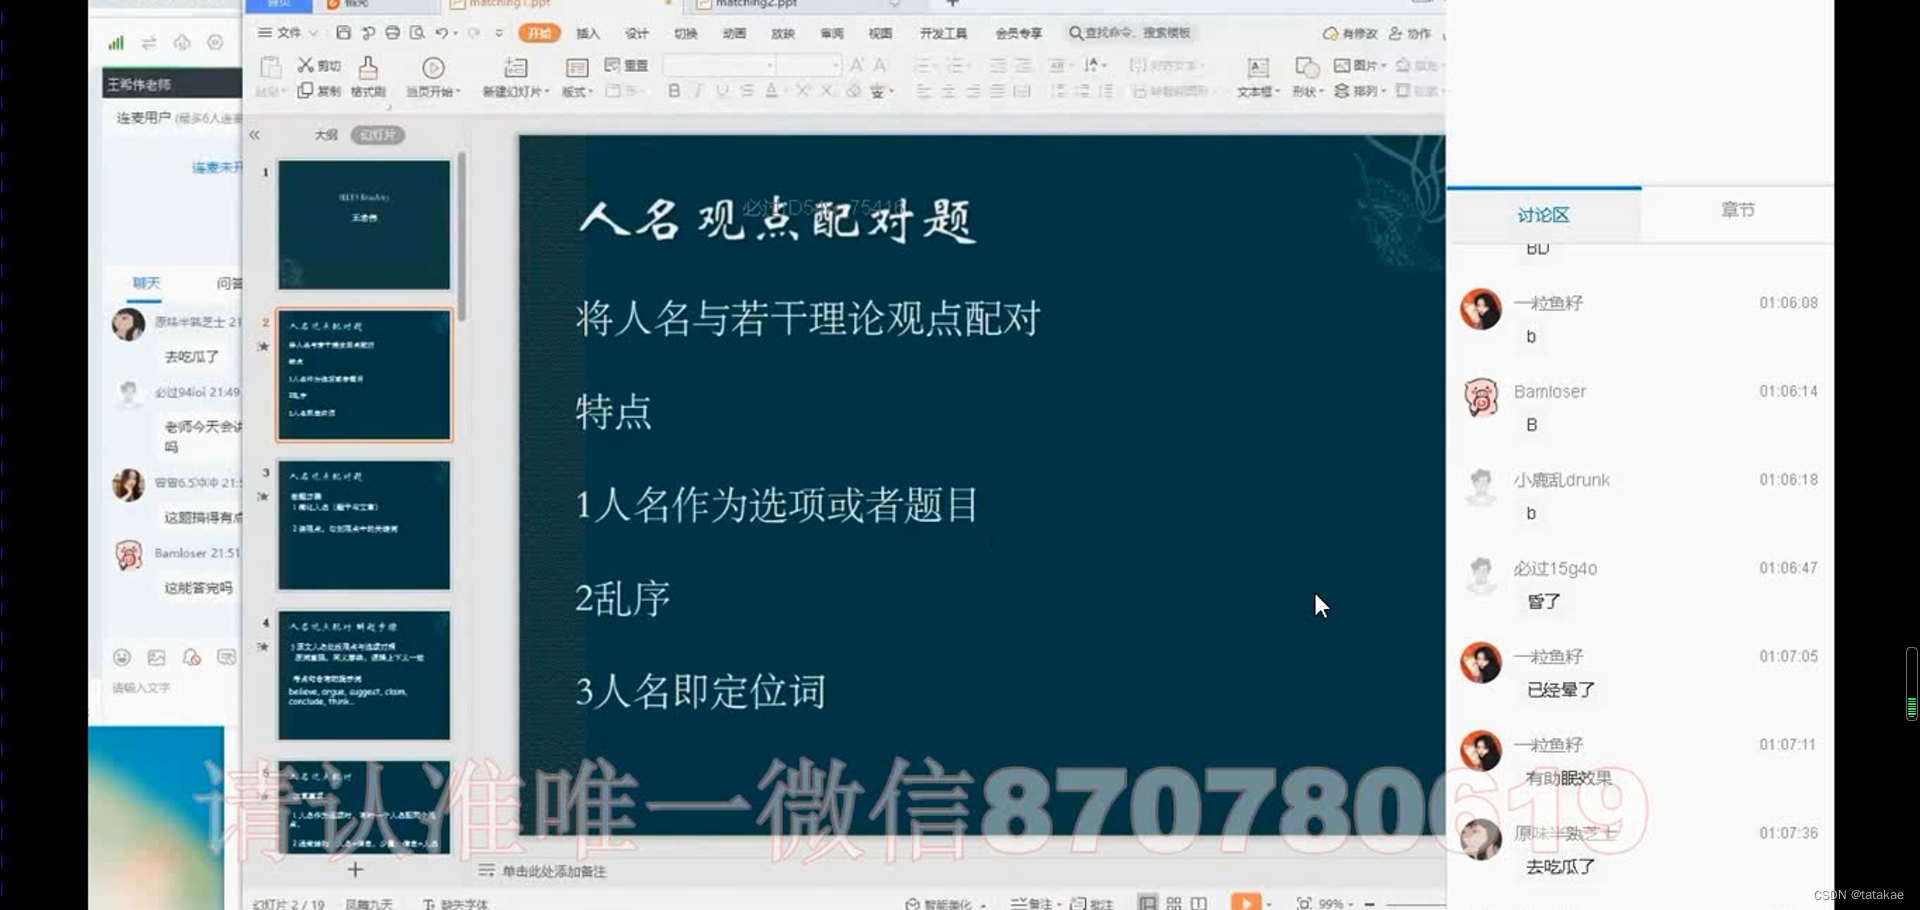Image resolution: width=1920 pixels, height=910 pixels.
Task: Switch to the Review (审阅) tab
Action: [832, 33]
